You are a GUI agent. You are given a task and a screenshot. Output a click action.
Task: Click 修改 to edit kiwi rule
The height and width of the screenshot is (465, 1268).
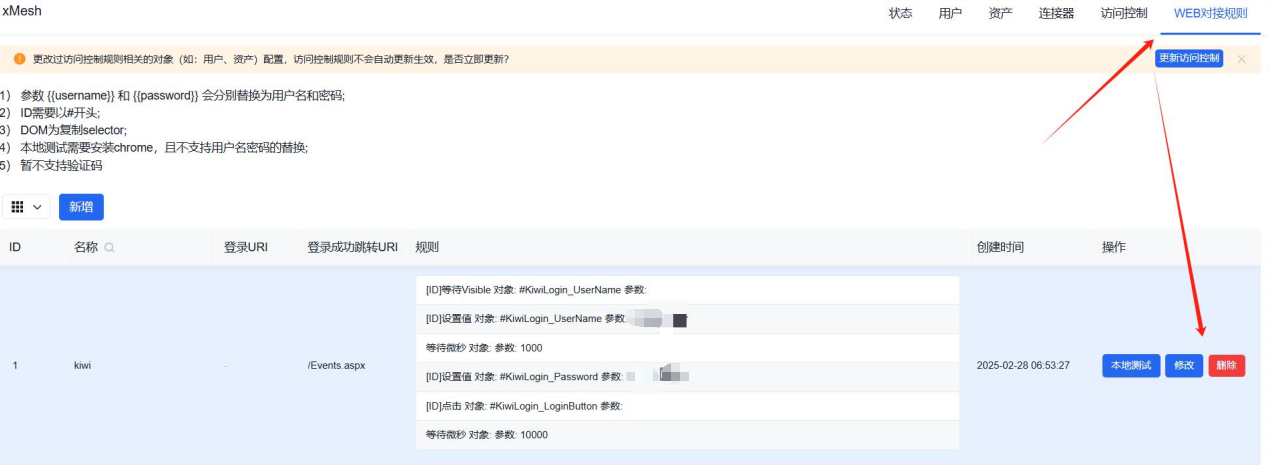pos(1184,366)
